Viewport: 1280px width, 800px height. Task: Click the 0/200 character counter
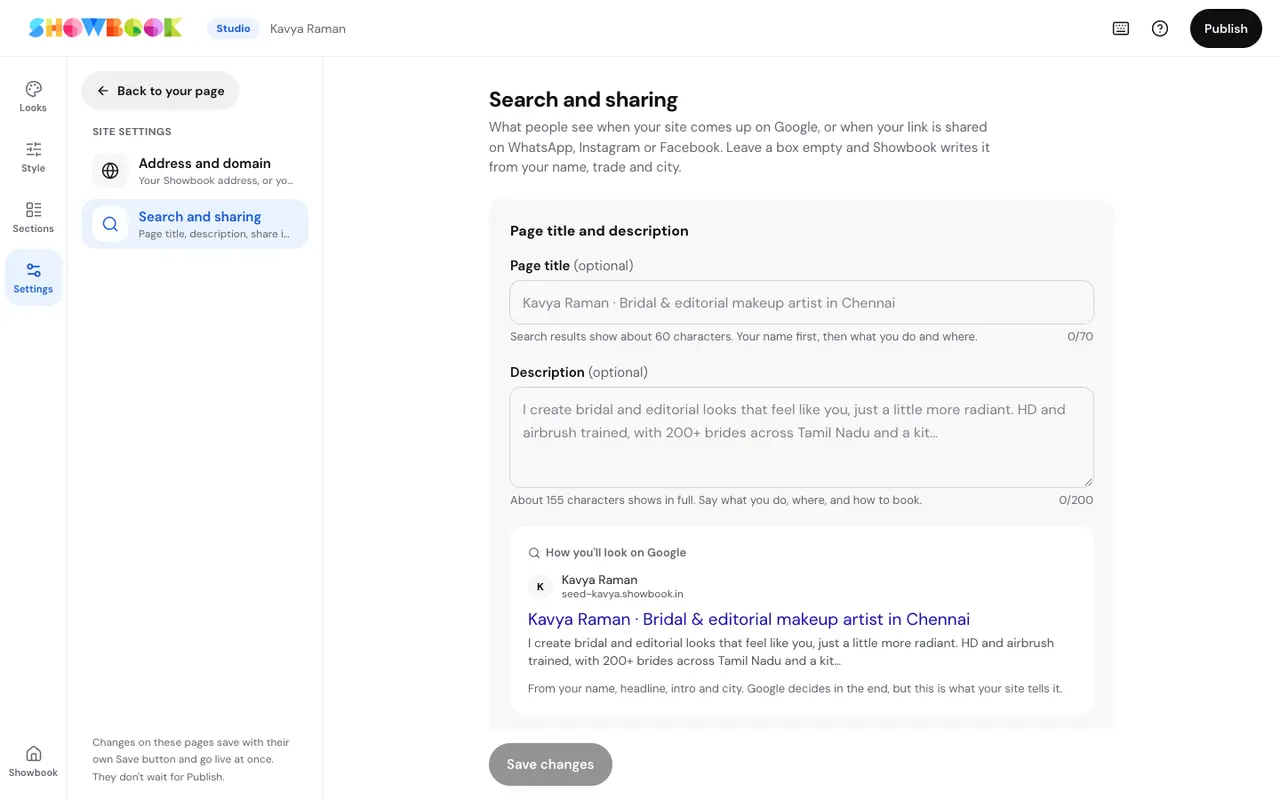coord(1076,500)
